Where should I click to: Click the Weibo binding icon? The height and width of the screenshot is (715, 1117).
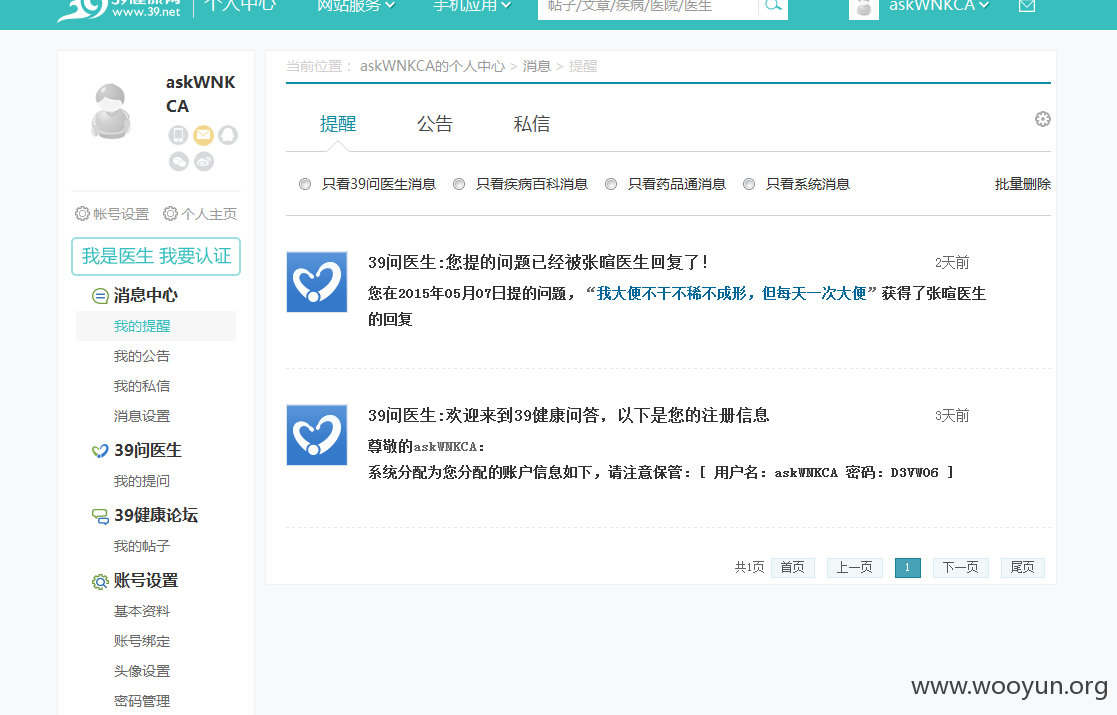(204, 162)
